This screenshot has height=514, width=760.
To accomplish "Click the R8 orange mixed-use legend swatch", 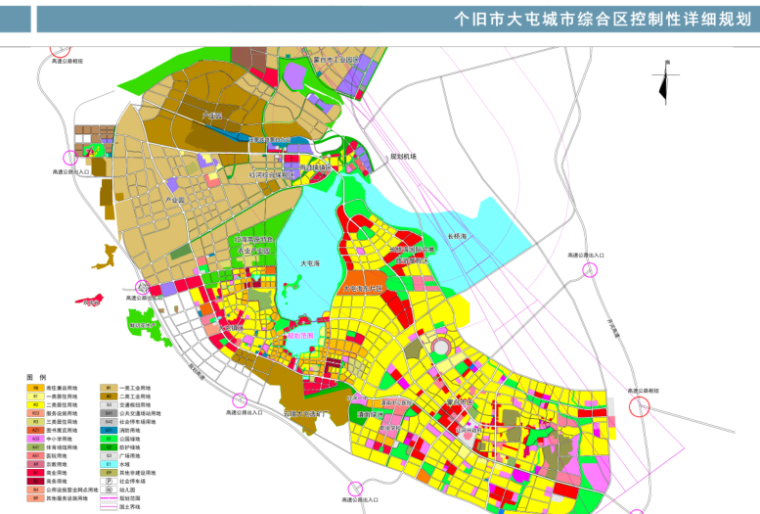I will pos(34,386).
